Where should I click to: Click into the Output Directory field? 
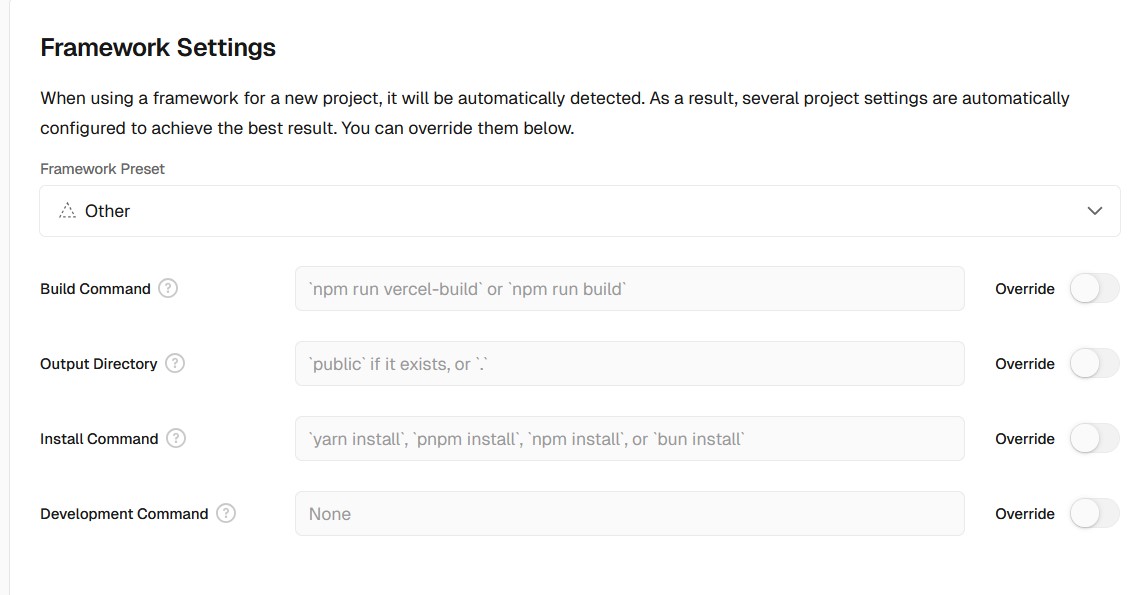[x=629, y=363]
